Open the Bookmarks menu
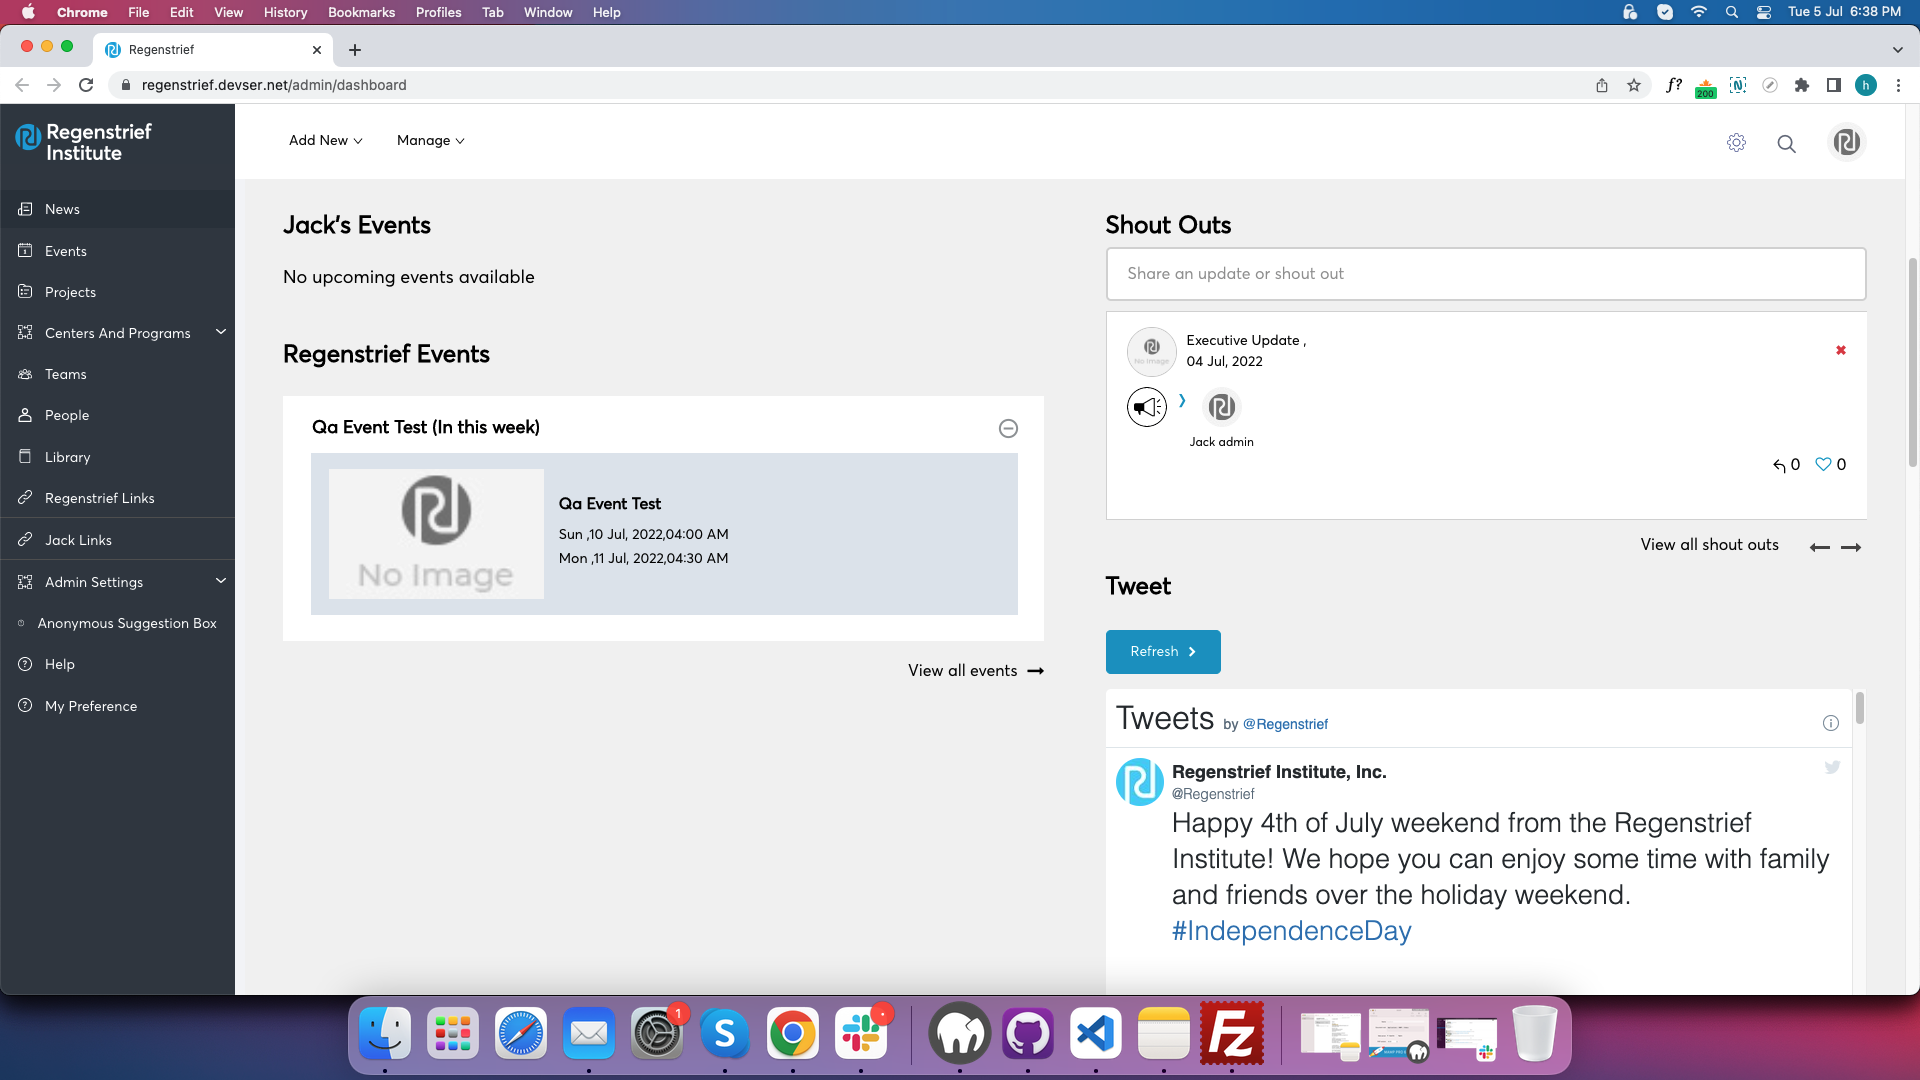The height and width of the screenshot is (1080, 1920). coord(361,12)
